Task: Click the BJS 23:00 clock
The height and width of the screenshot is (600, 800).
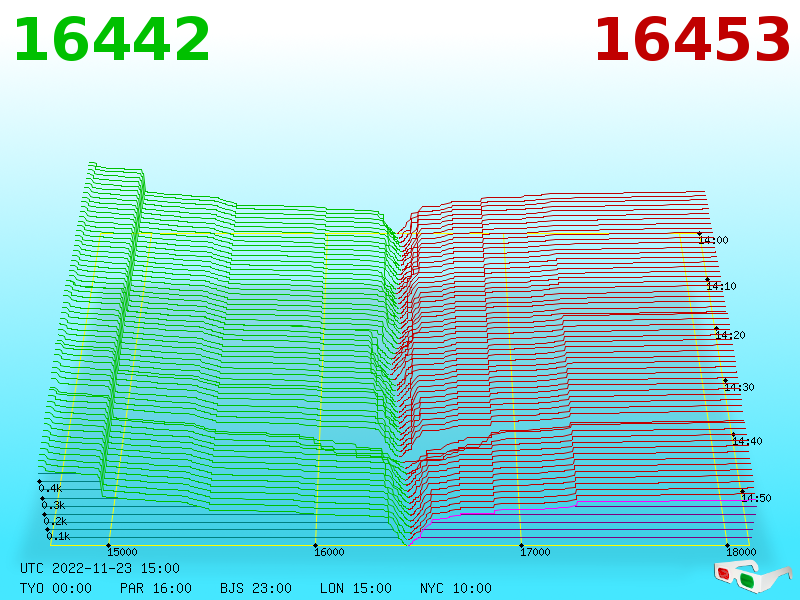Action: click(x=256, y=588)
